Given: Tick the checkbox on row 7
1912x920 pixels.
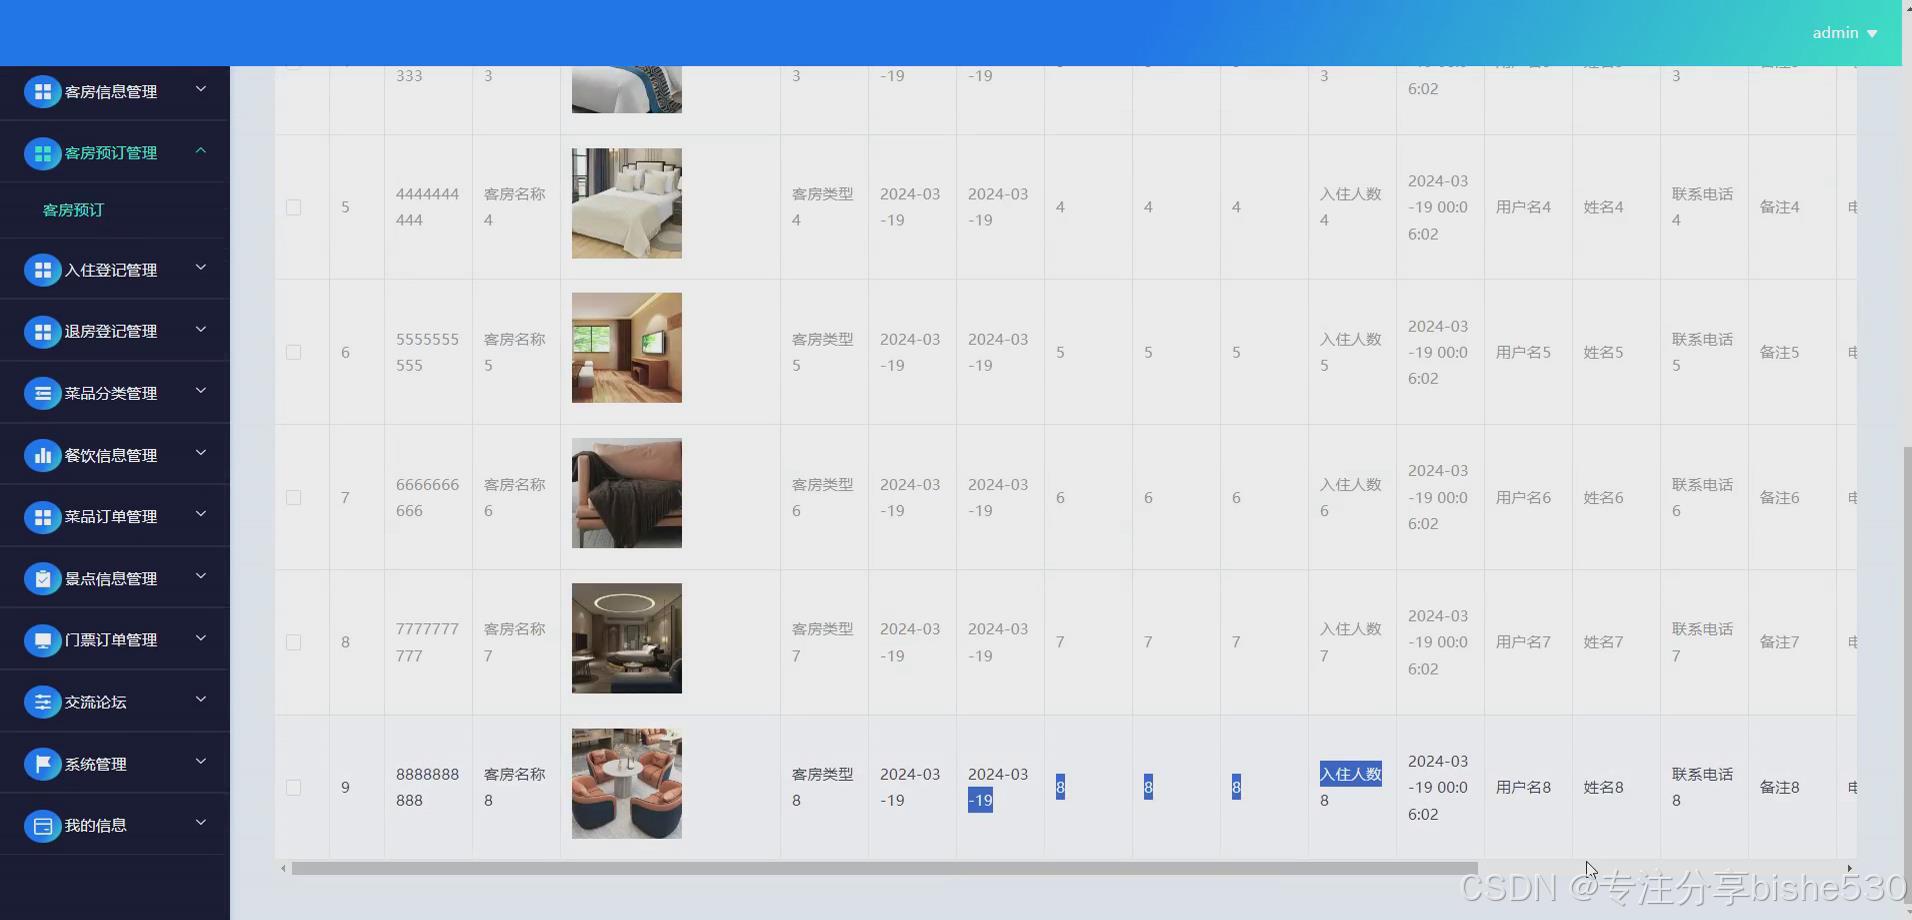Looking at the screenshot, I should coord(293,497).
